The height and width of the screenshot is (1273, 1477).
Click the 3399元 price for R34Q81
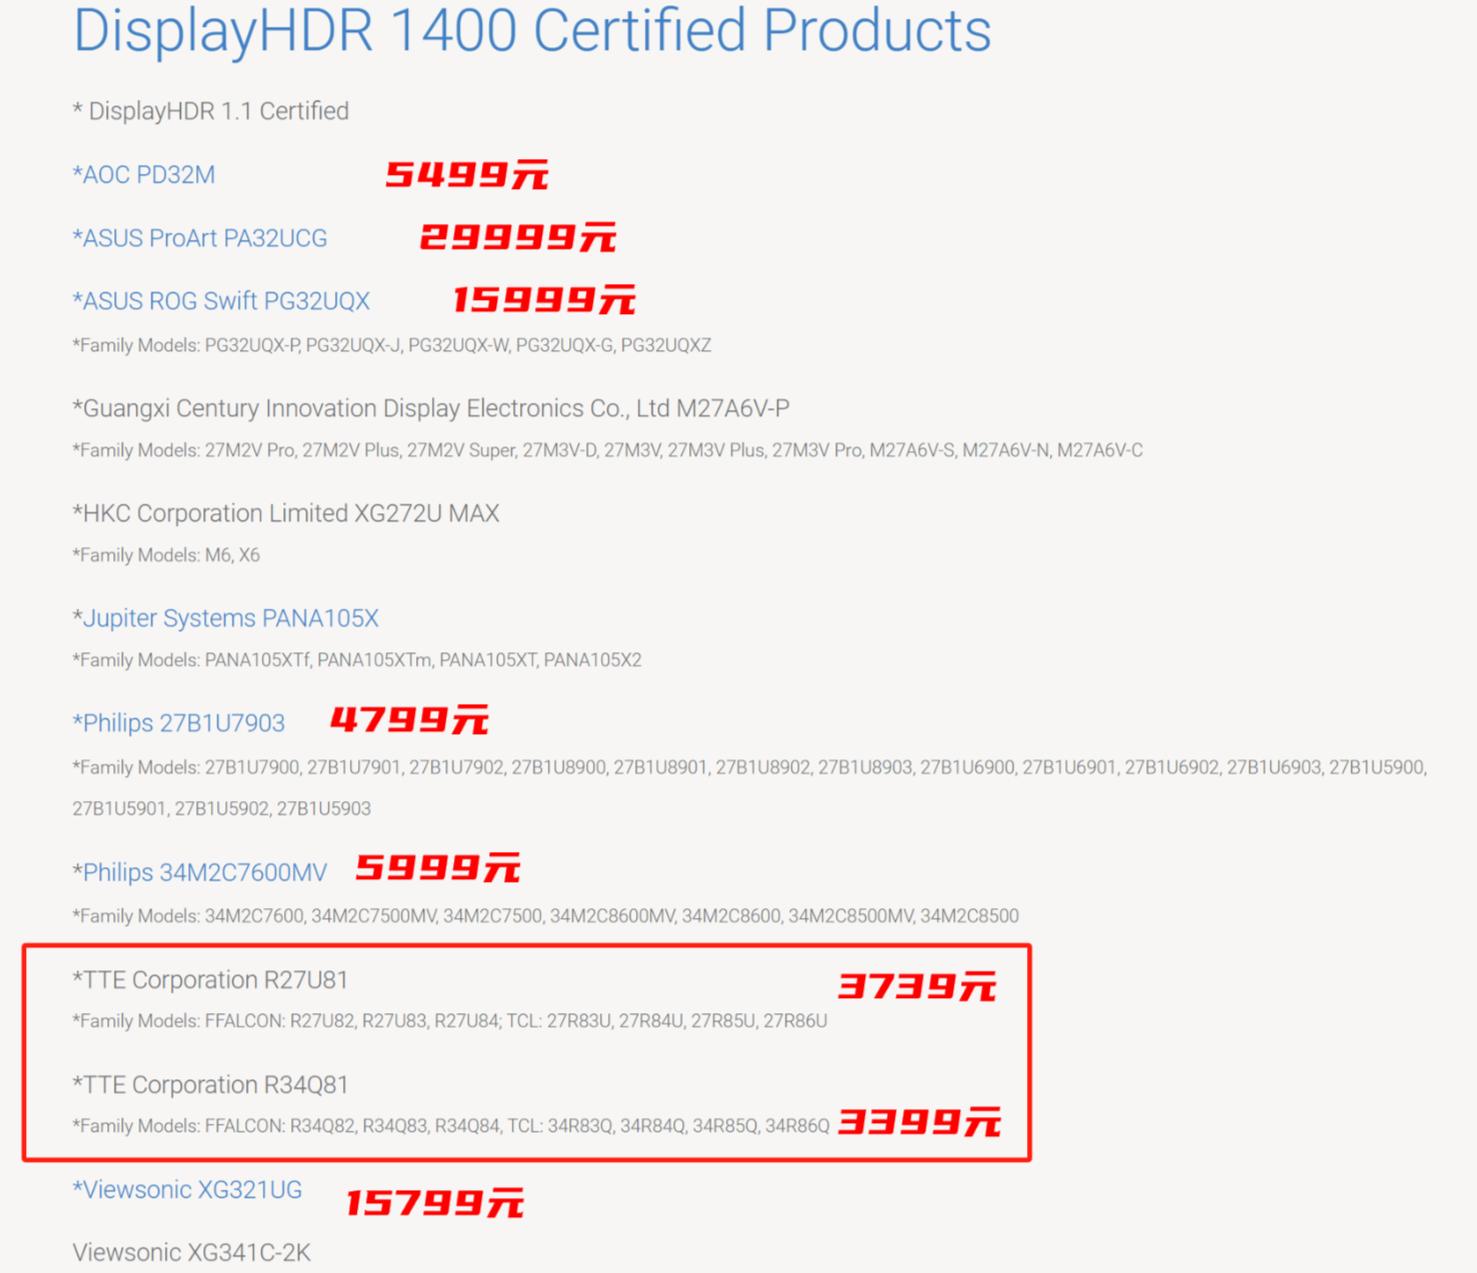pos(919,1122)
